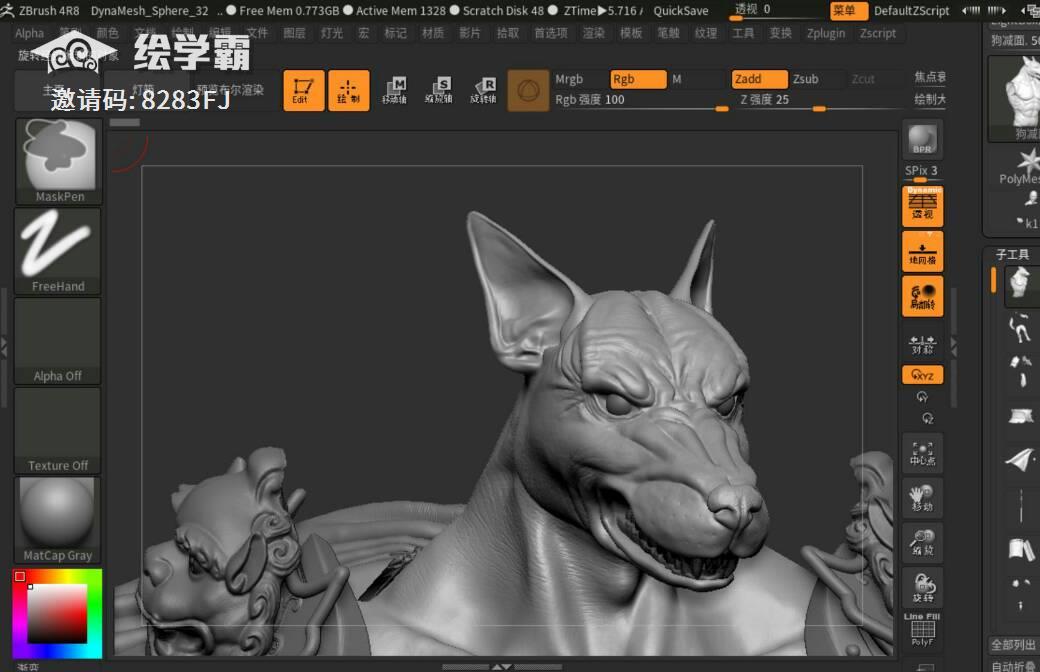
Task: Open the 材质 (Material) menu
Action: [x=433, y=33]
